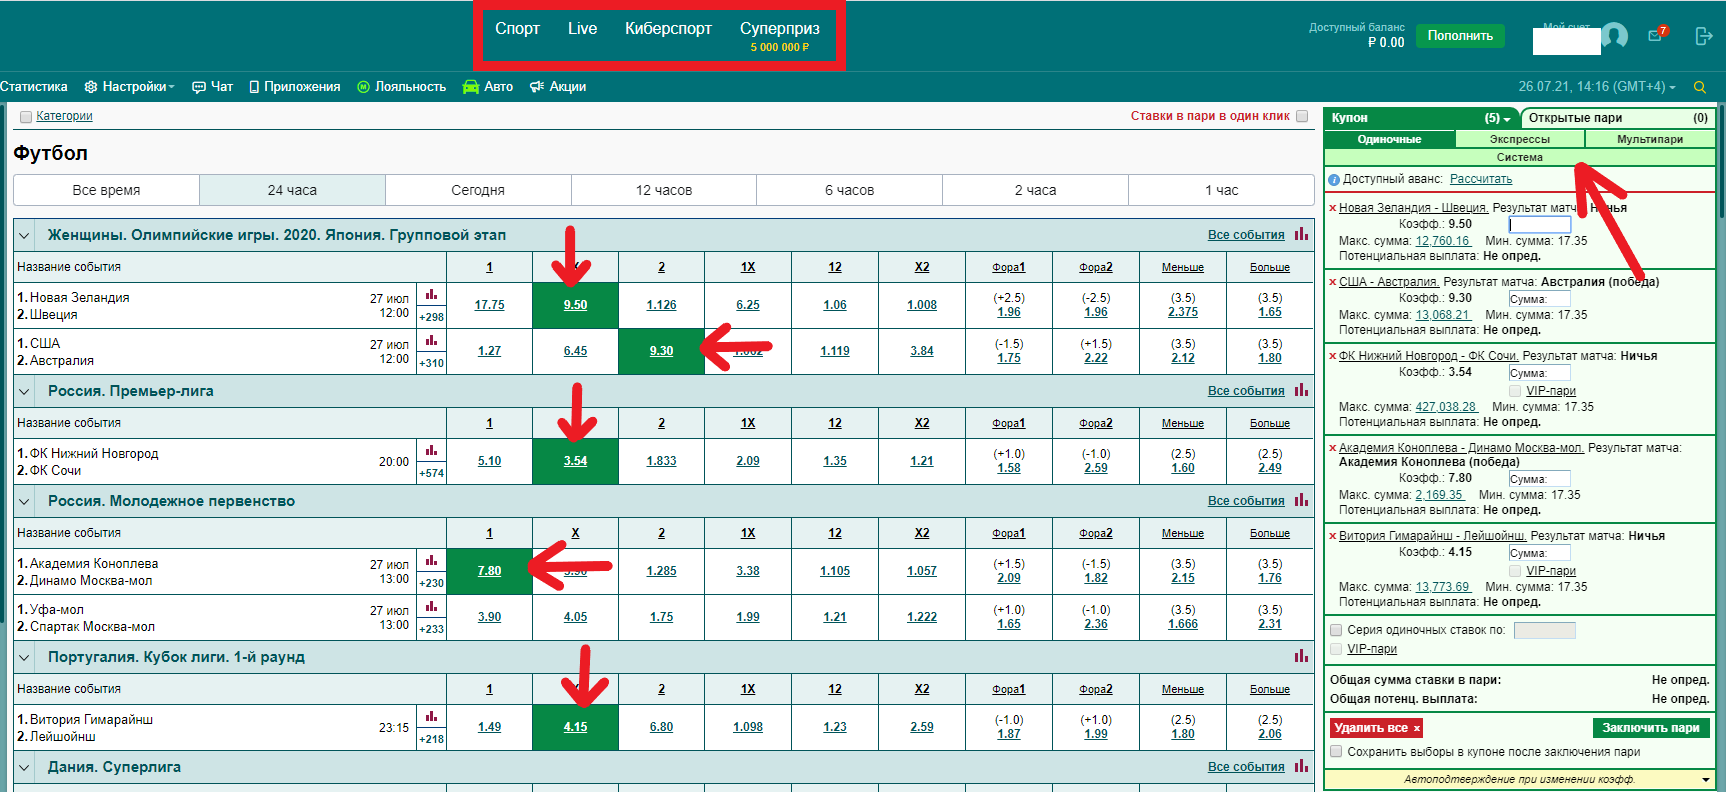Check Сохранить выборы в купоне option

[1336, 752]
